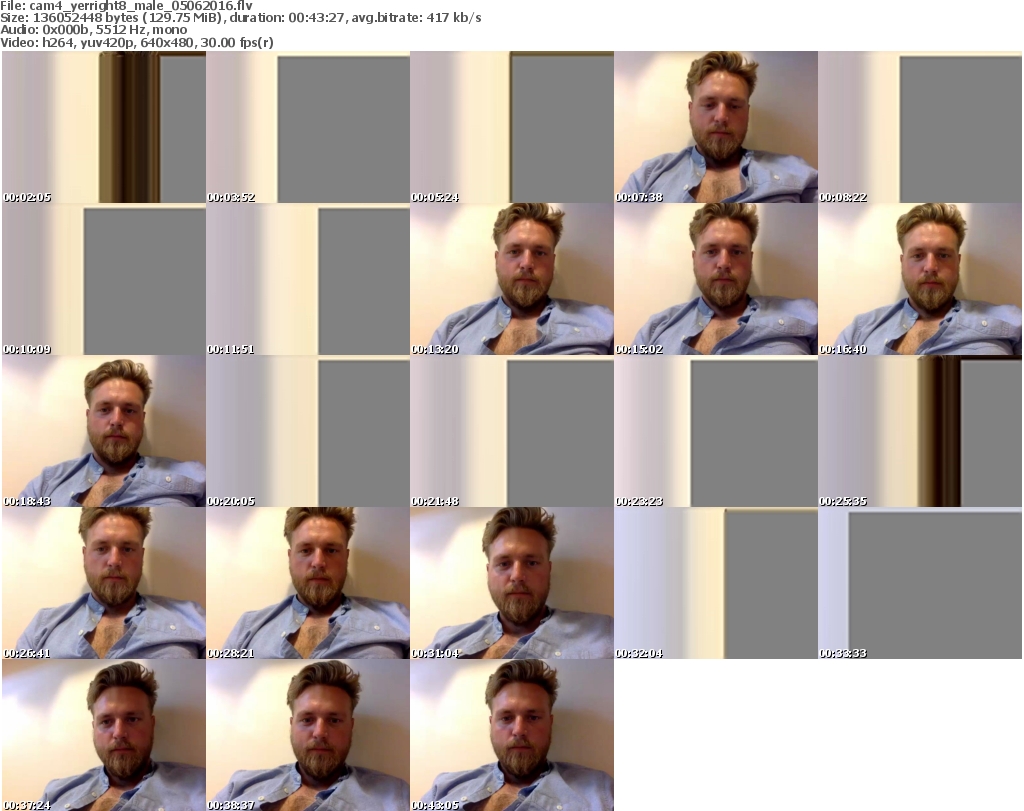Select the thumbnail stamped 00:03:52
The height and width of the screenshot is (811, 1024).
click(x=308, y=127)
